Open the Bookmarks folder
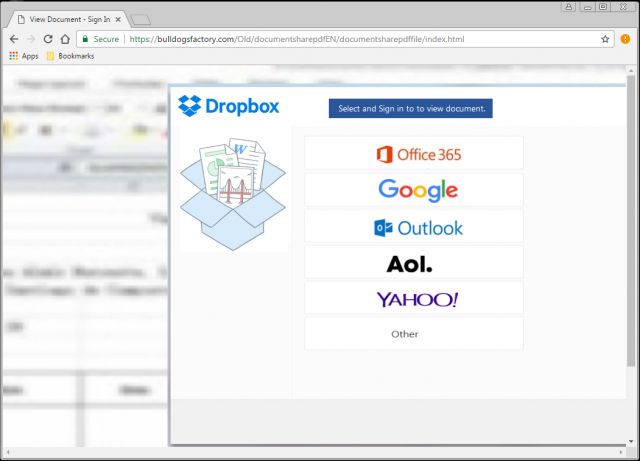Image resolution: width=640 pixels, height=461 pixels. (x=70, y=56)
